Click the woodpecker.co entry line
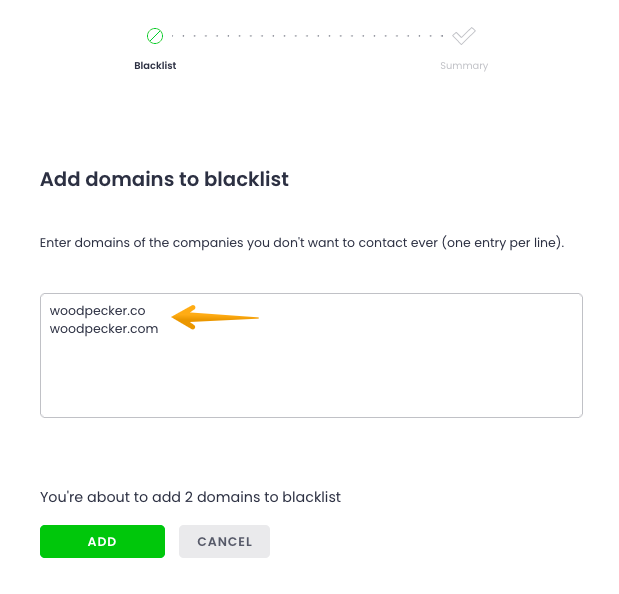 point(98,311)
